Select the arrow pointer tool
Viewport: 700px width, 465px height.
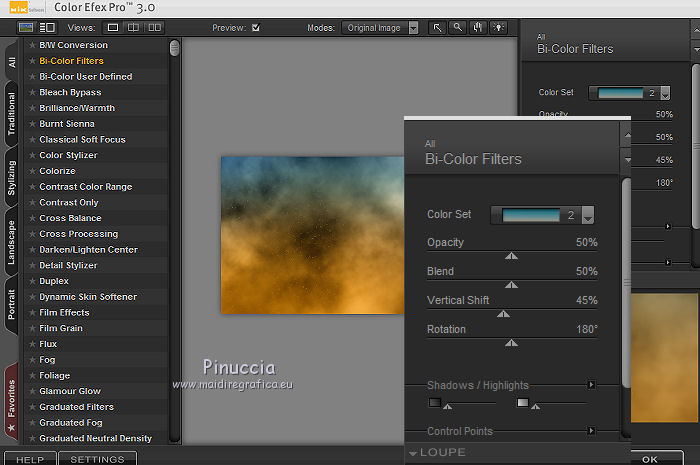click(438, 28)
